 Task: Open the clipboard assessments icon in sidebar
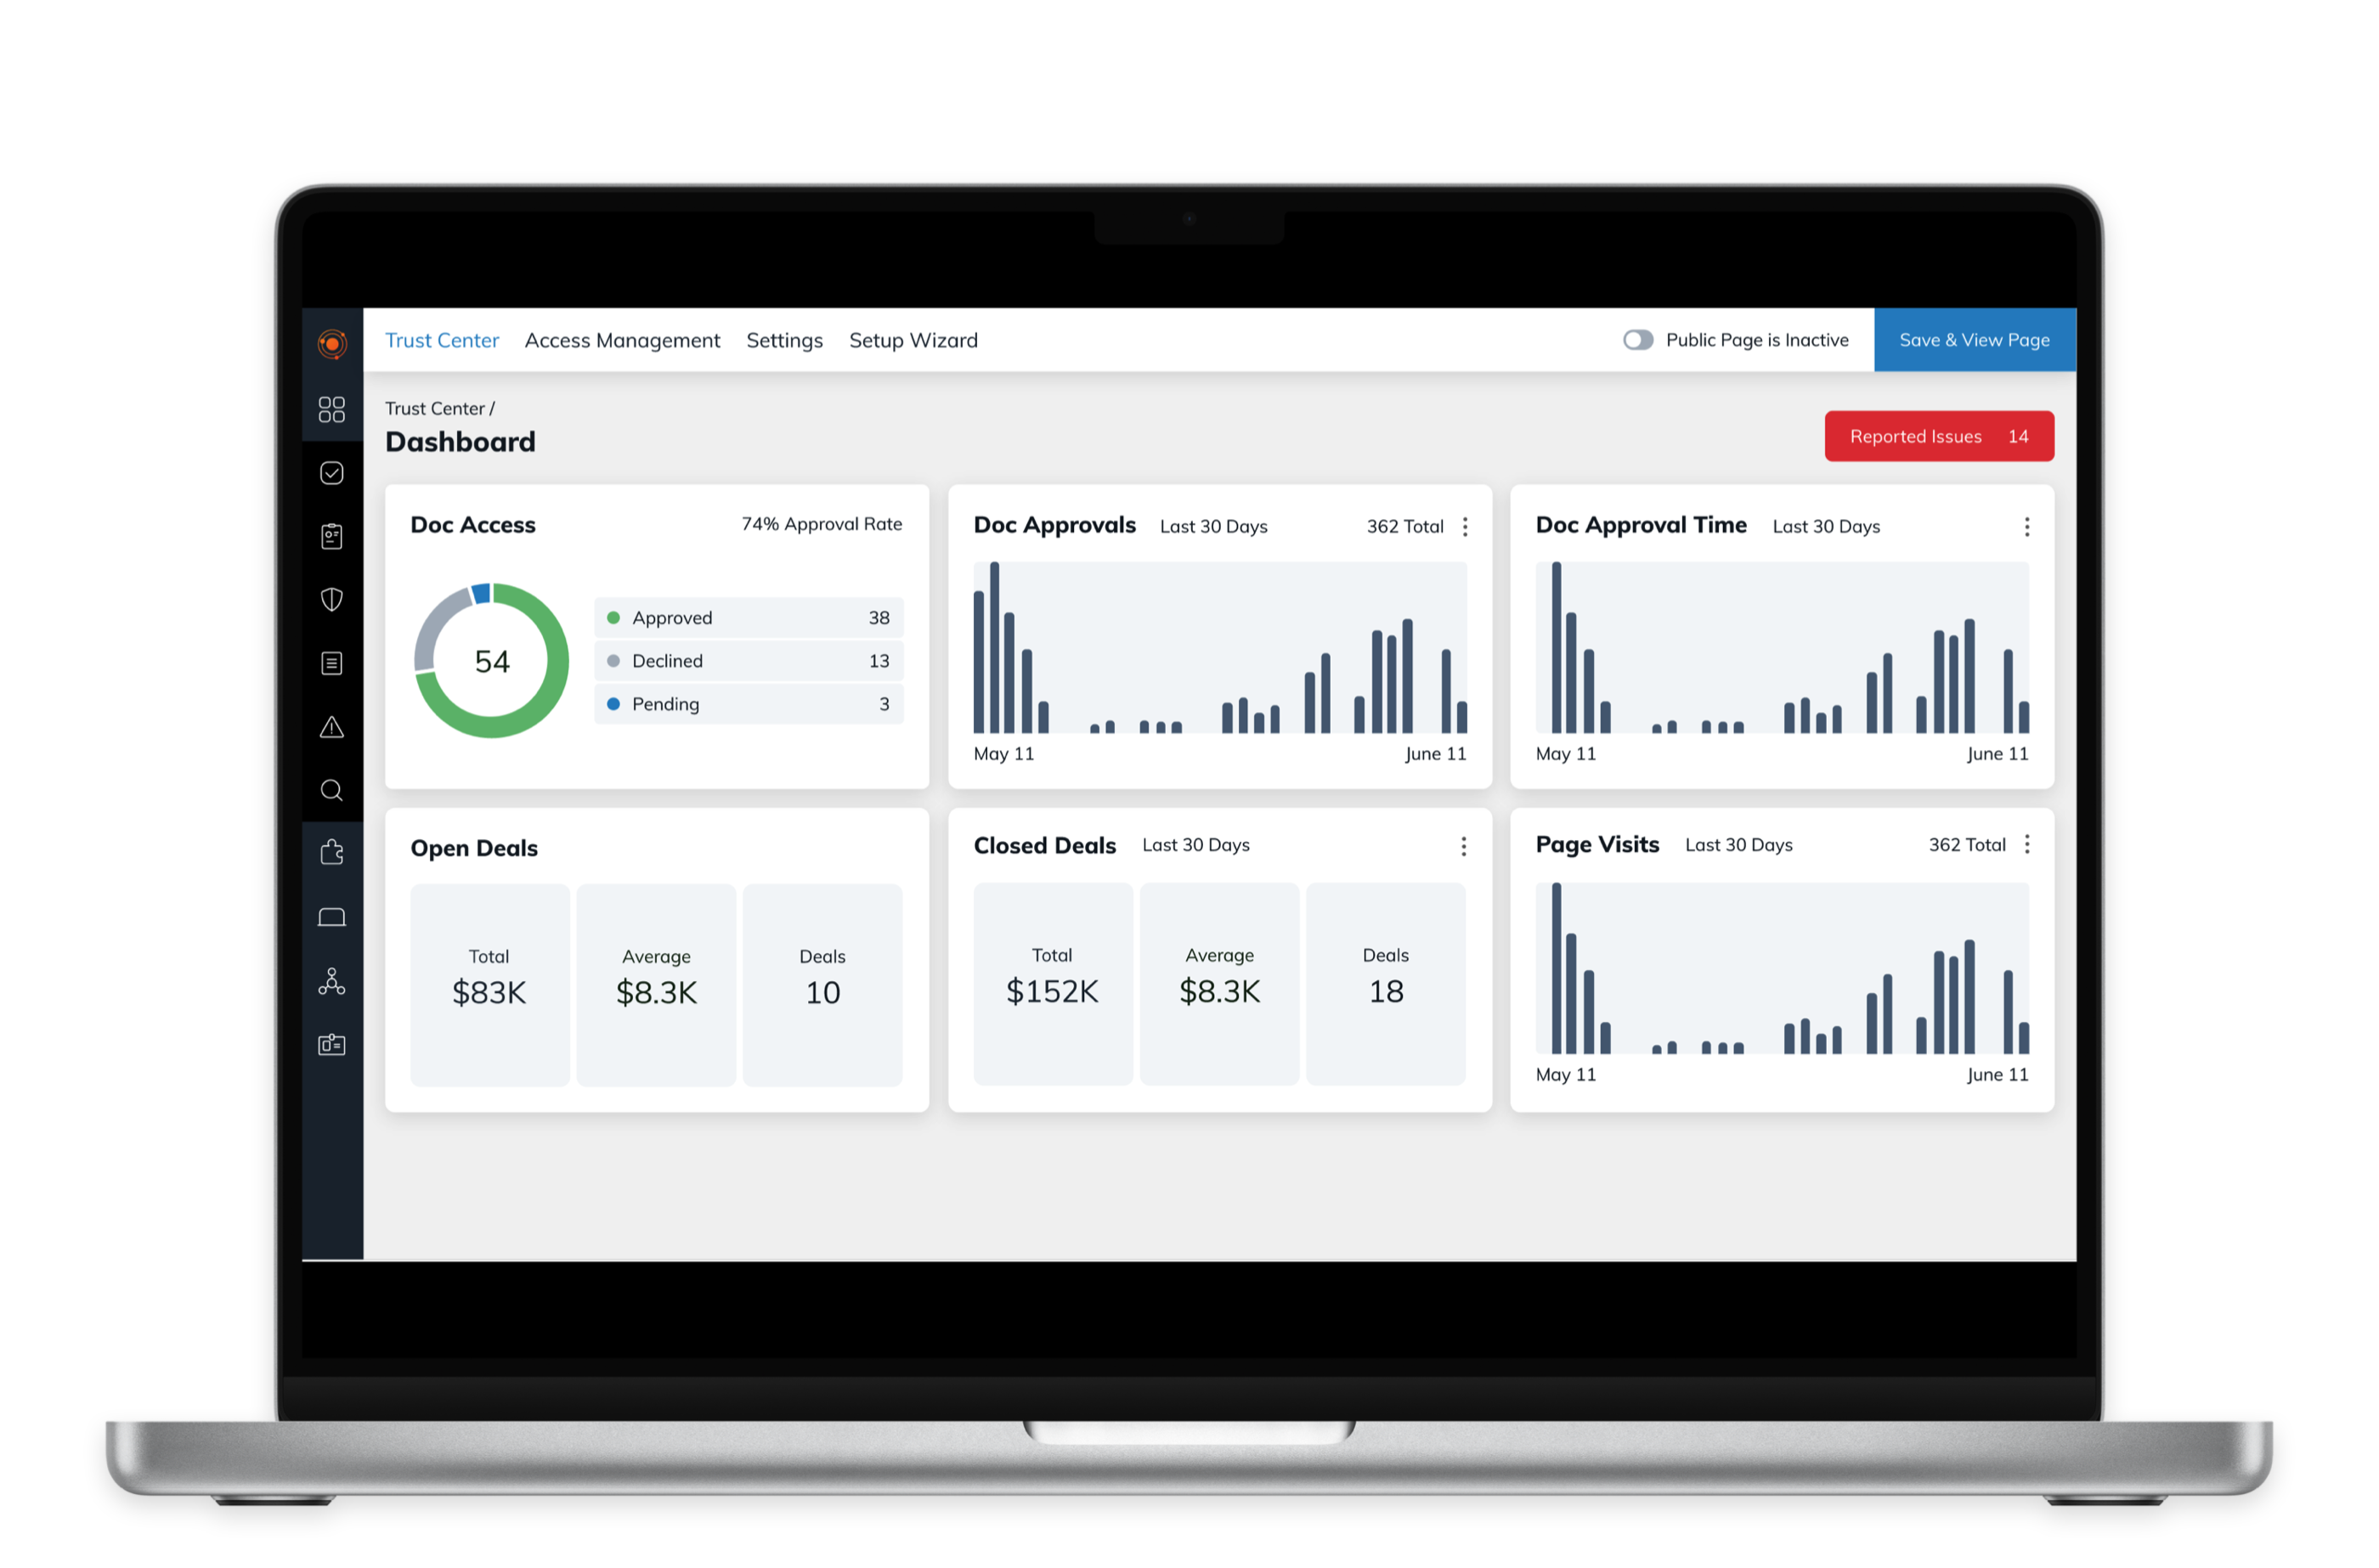tap(332, 536)
